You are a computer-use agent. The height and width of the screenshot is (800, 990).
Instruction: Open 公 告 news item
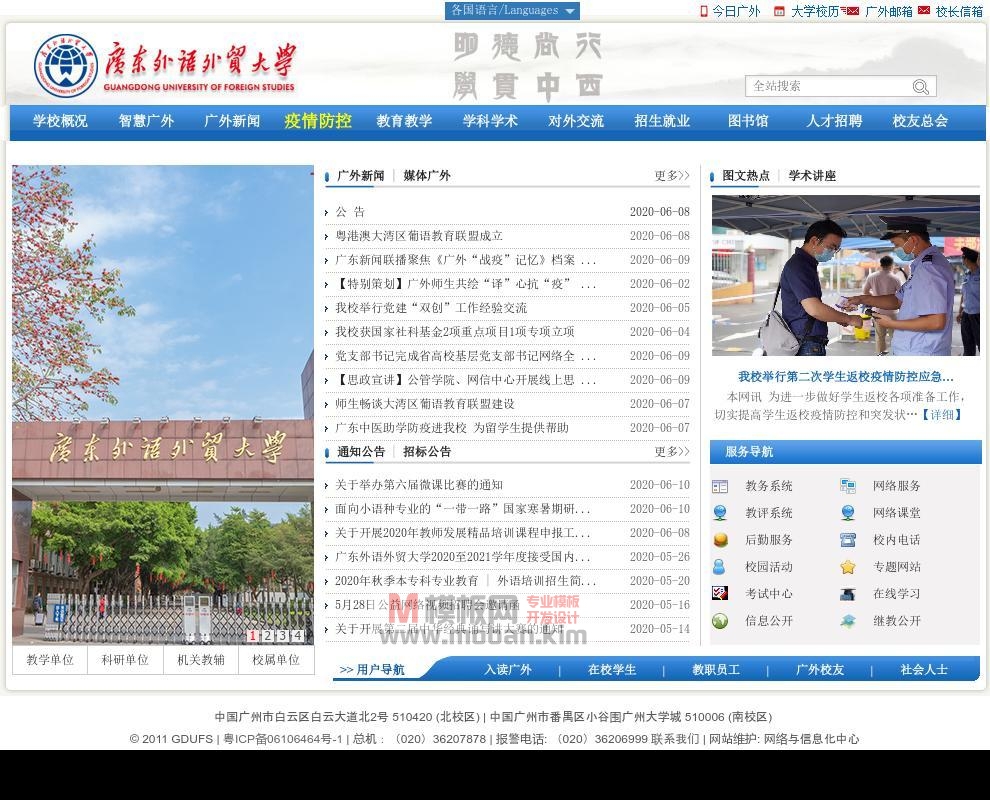pyautogui.click(x=350, y=212)
